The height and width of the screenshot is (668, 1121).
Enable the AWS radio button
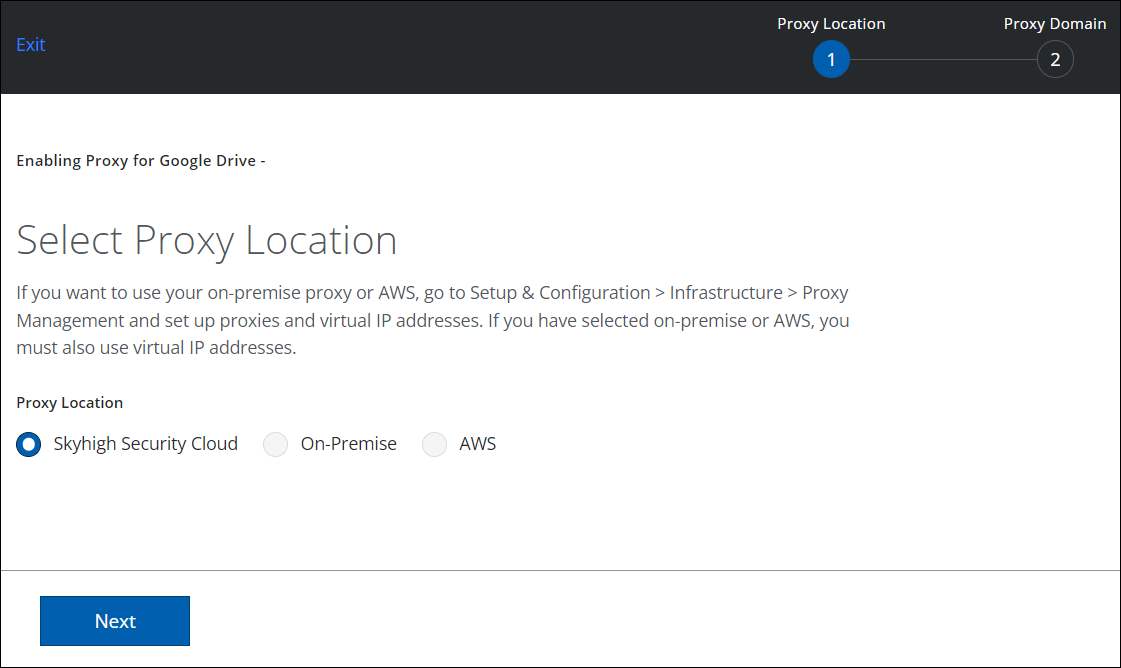[434, 444]
